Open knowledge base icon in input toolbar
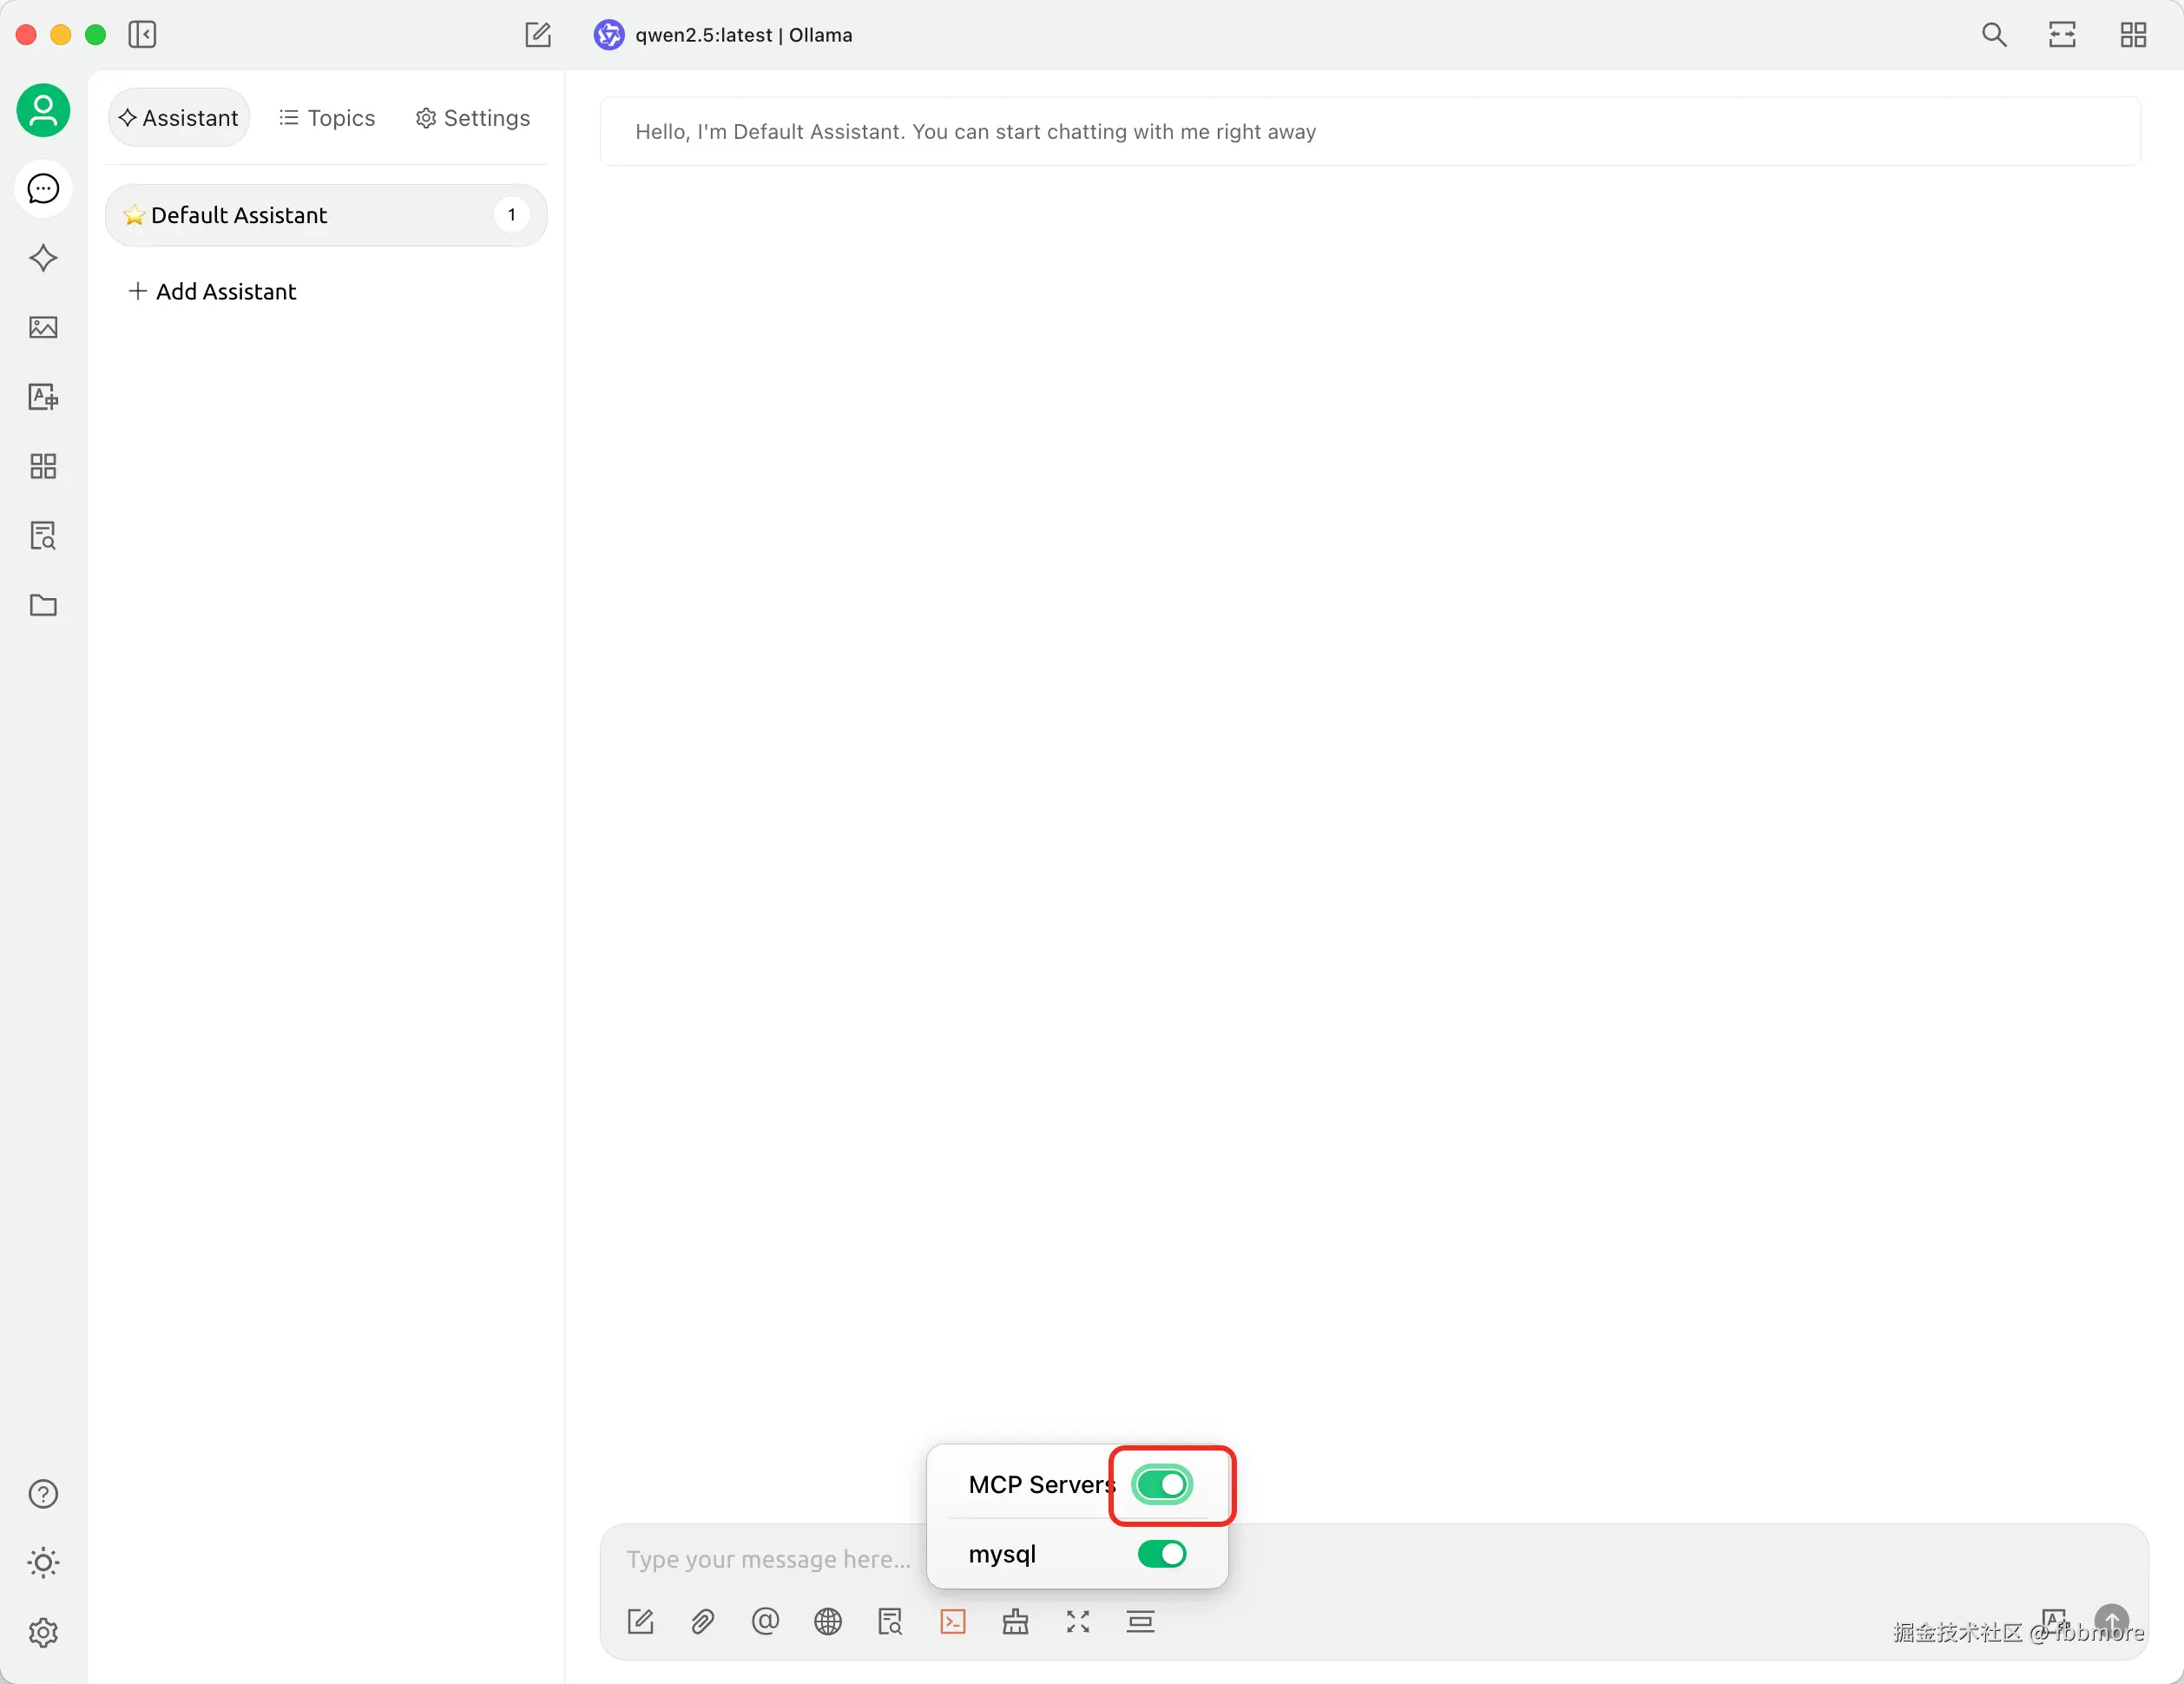 (x=889, y=1621)
